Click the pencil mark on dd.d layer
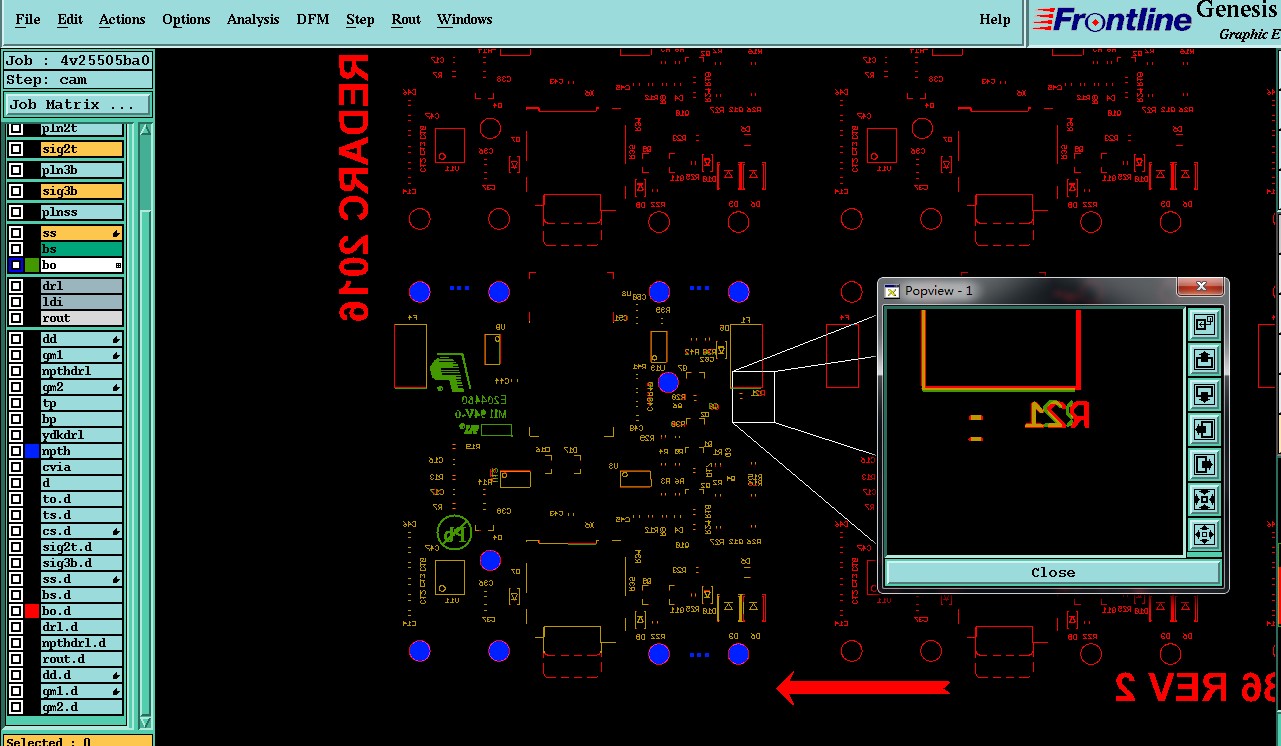This screenshot has width=1281, height=746. (x=116, y=675)
